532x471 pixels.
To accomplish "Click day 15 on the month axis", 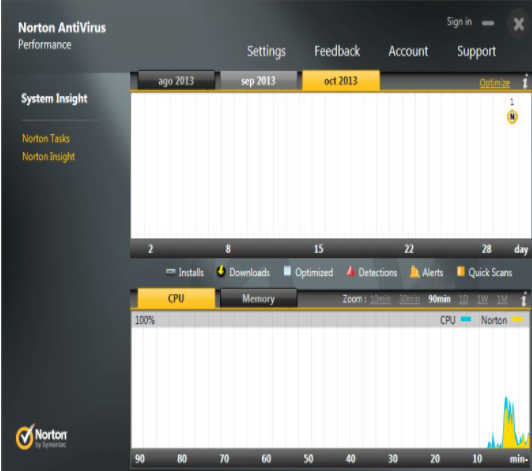I will click(318, 249).
